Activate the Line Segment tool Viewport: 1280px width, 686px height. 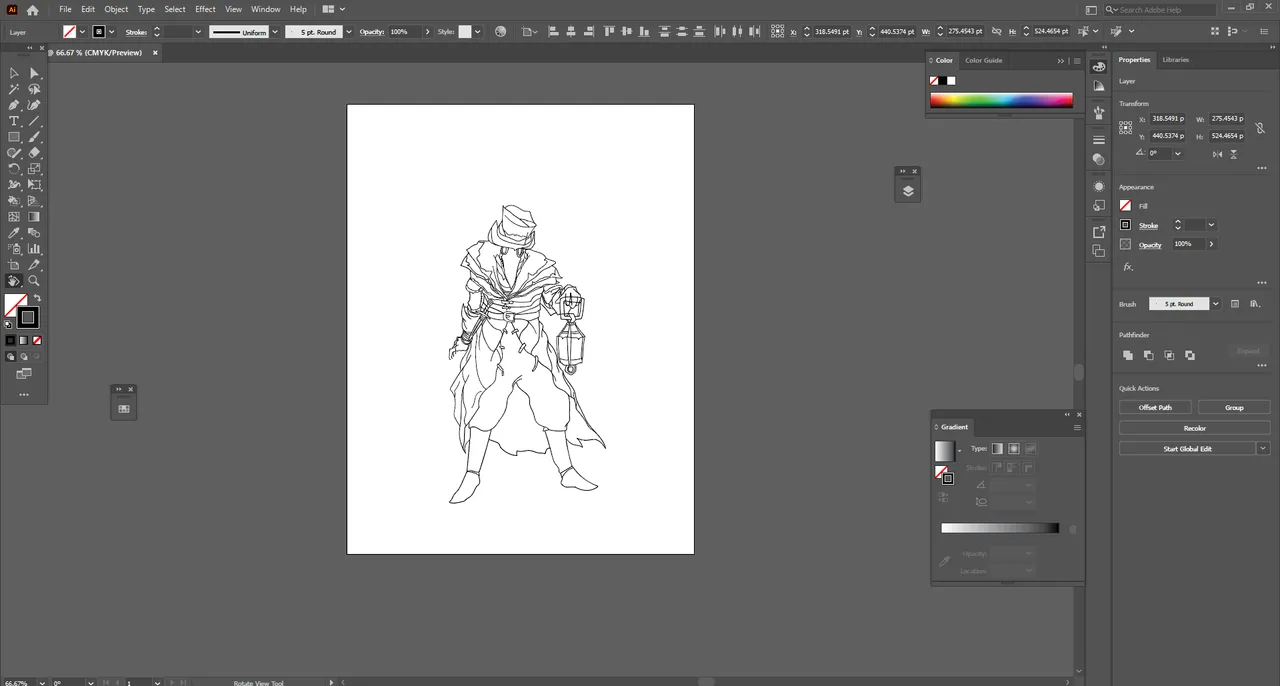[34, 121]
